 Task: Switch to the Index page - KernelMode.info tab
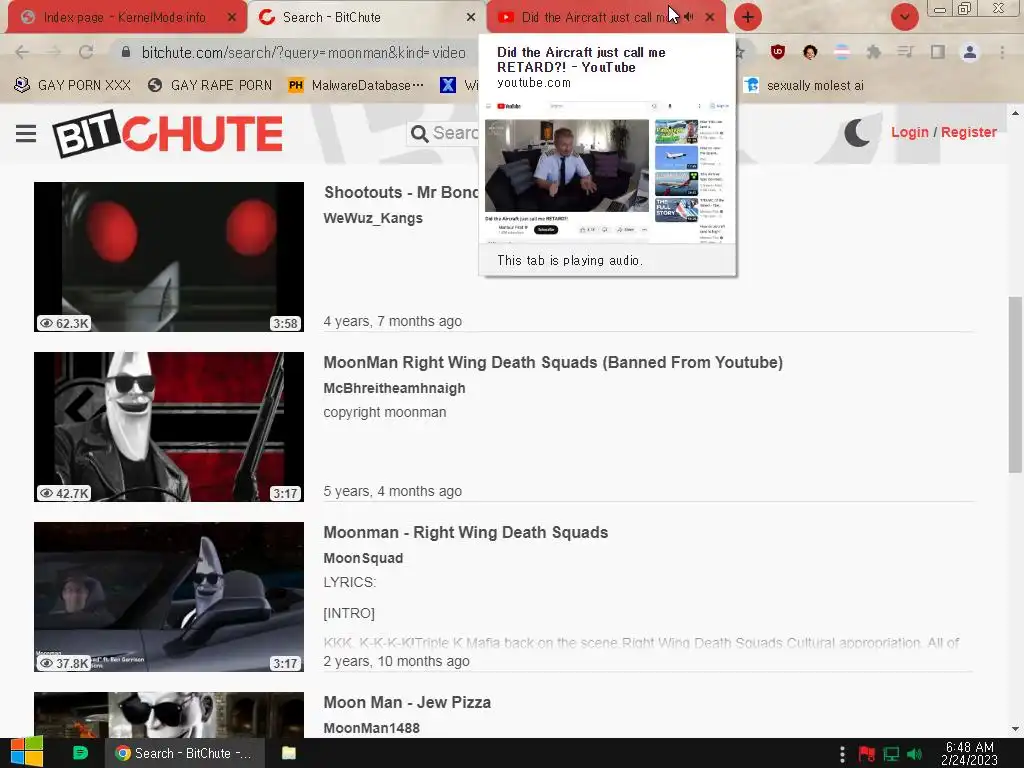coord(124,18)
